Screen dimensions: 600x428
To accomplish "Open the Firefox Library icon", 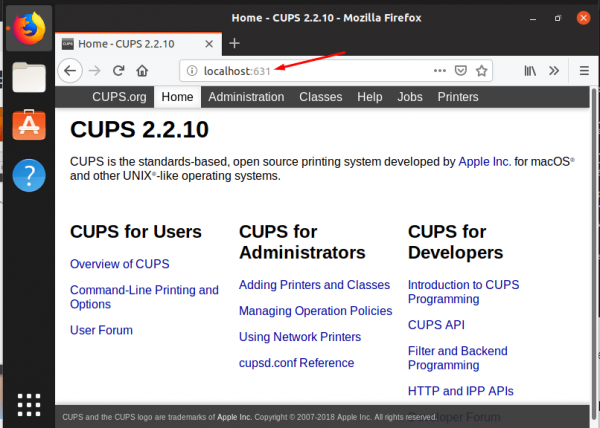I will (x=530, y=71).
